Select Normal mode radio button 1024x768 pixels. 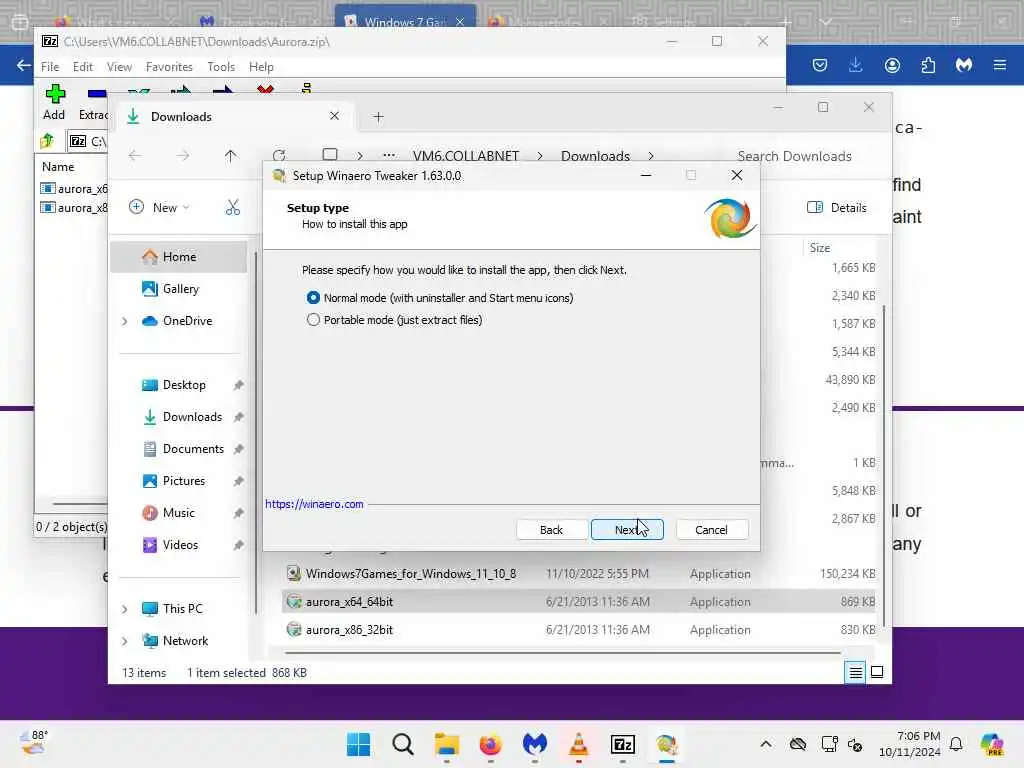pyautogui.click(x=313, y=298)
